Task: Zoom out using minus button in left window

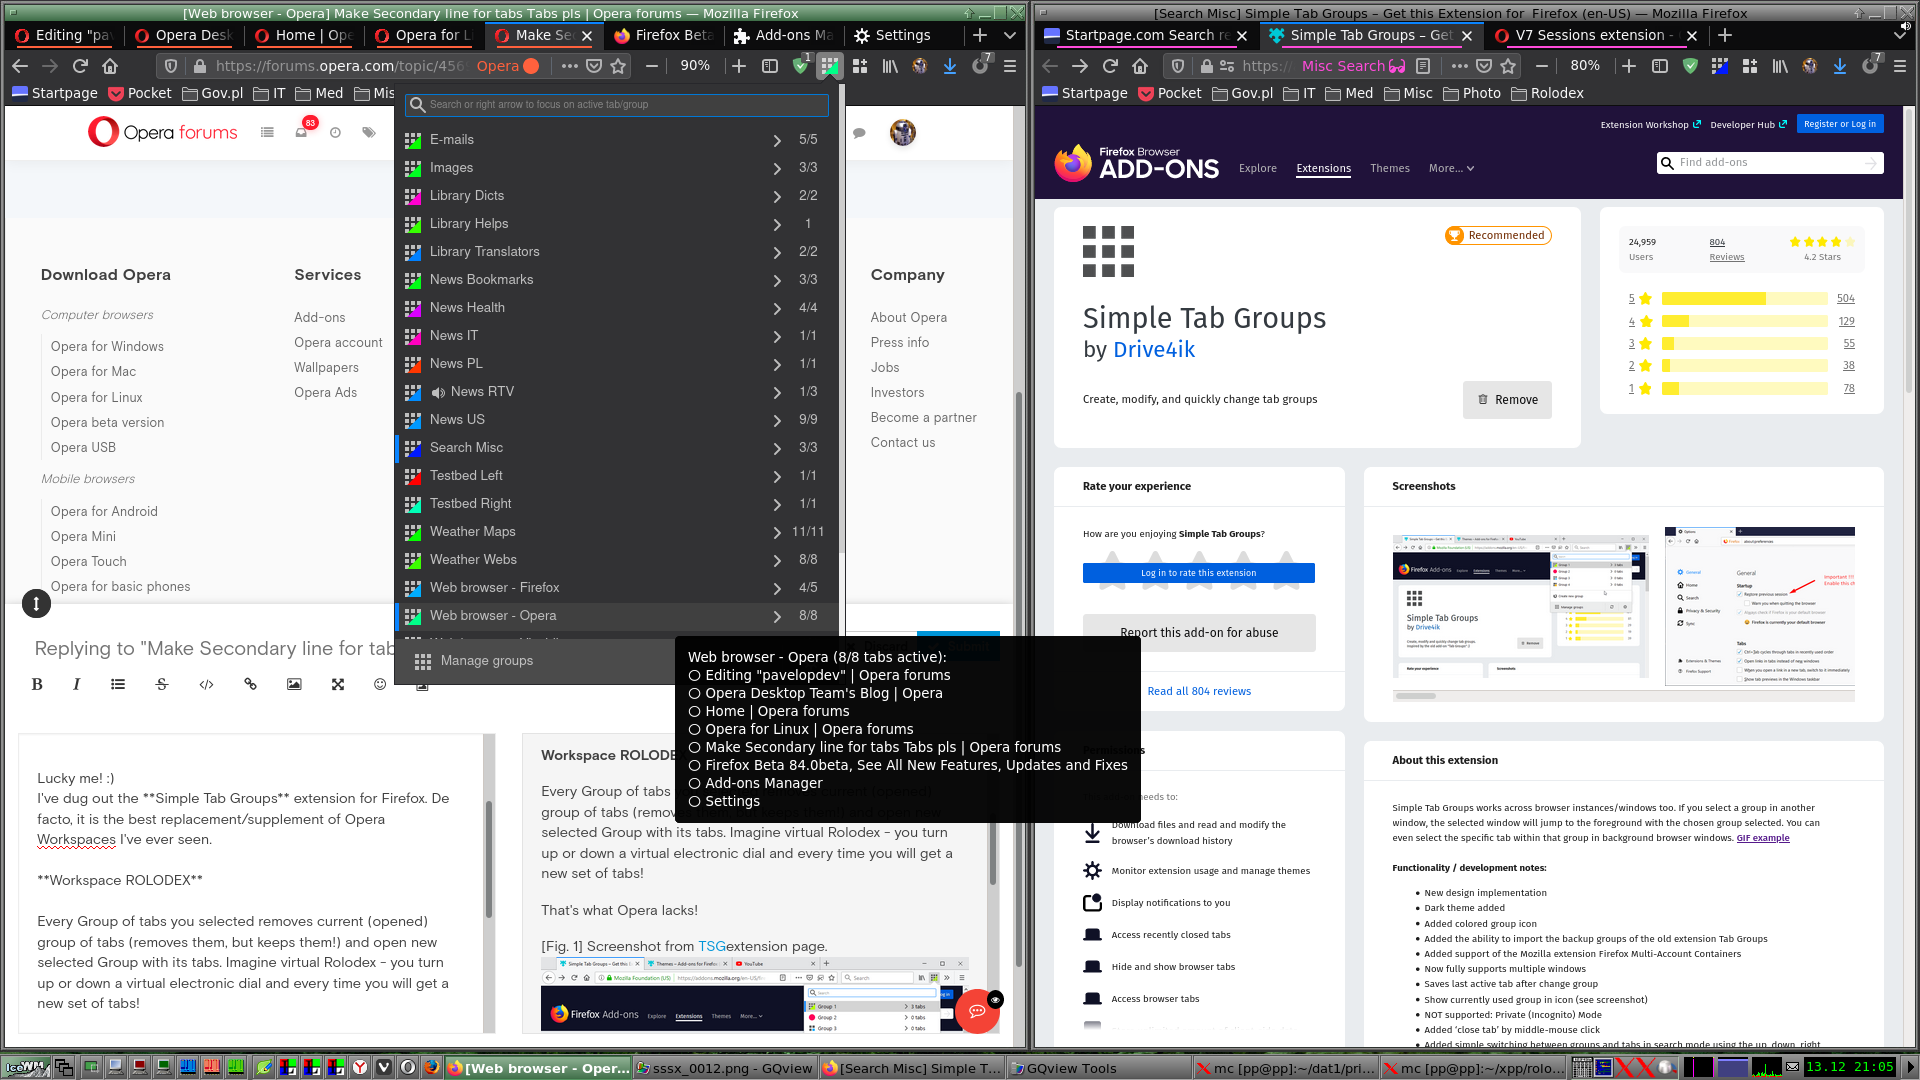Action: point(652,66)
